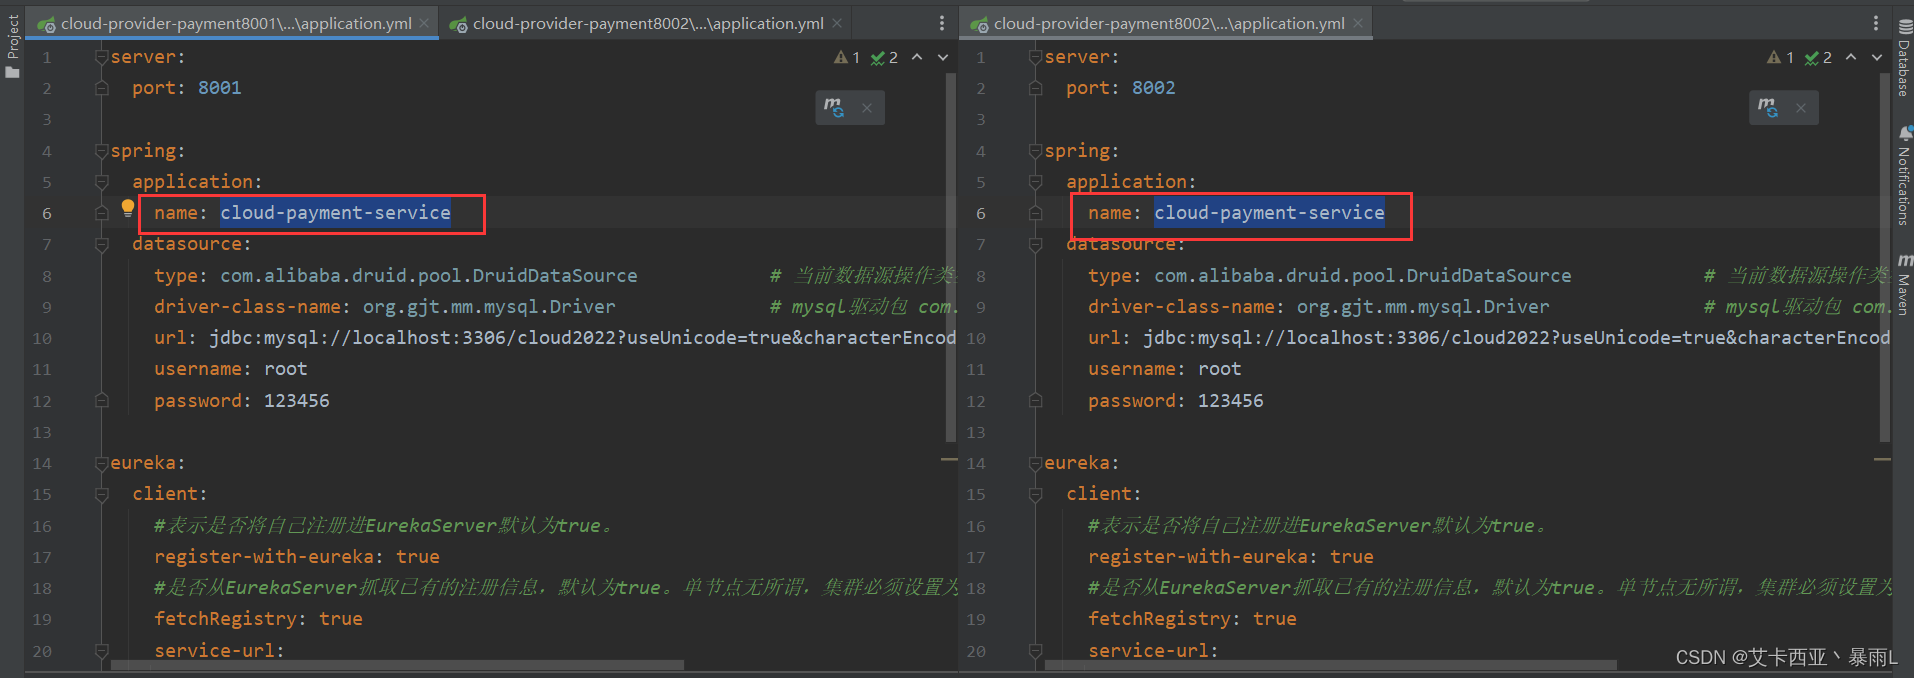Collapse the client block in port 8001 file
Viewport: 1914px width, 678px height.
(101, 494)
